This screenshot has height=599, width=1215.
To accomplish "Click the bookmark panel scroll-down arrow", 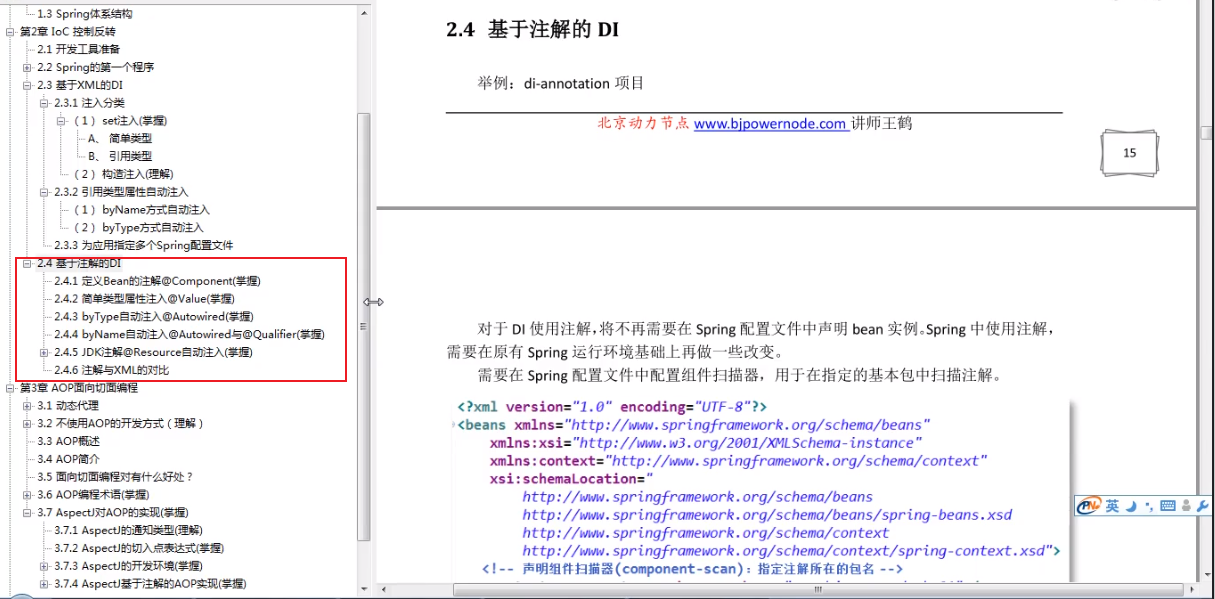I will 364,591.
